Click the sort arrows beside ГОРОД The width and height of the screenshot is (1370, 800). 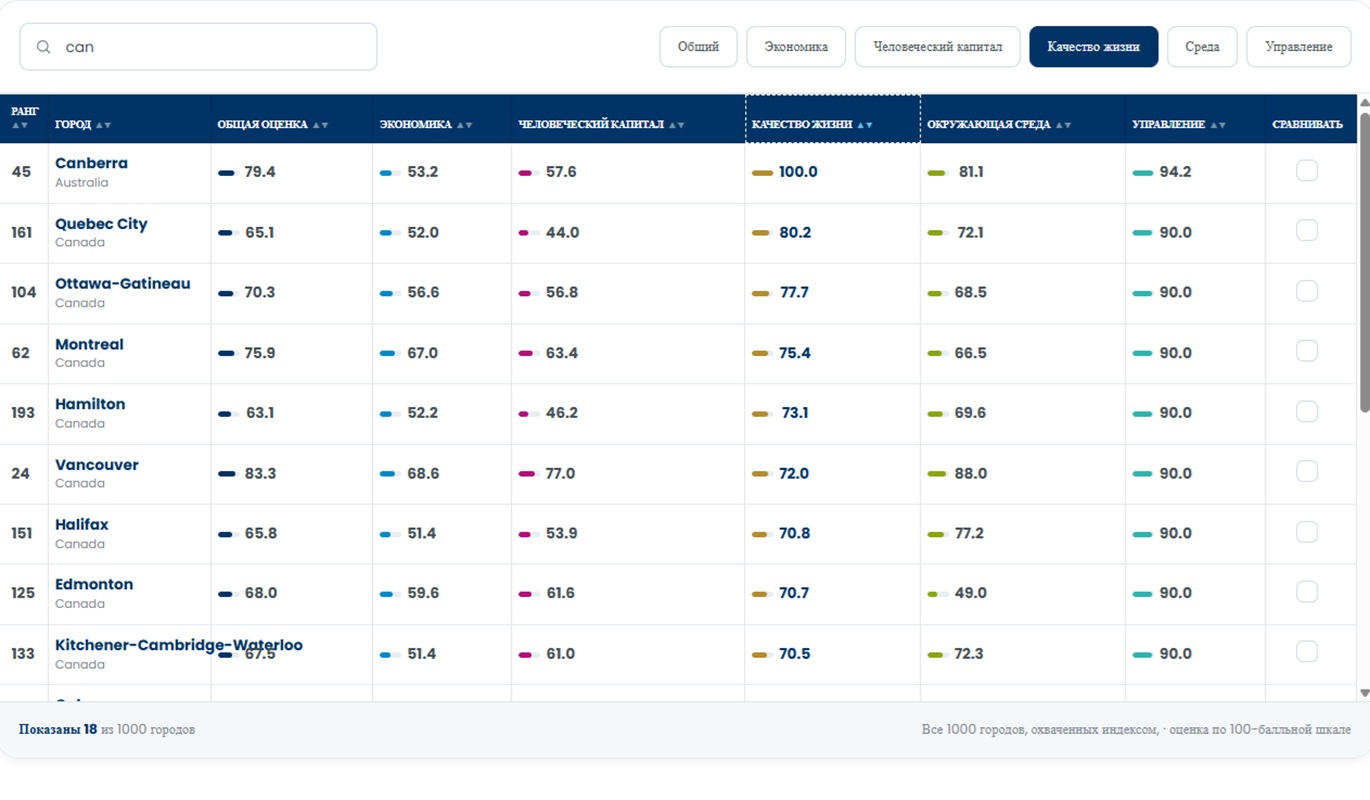tap(103, 125)
